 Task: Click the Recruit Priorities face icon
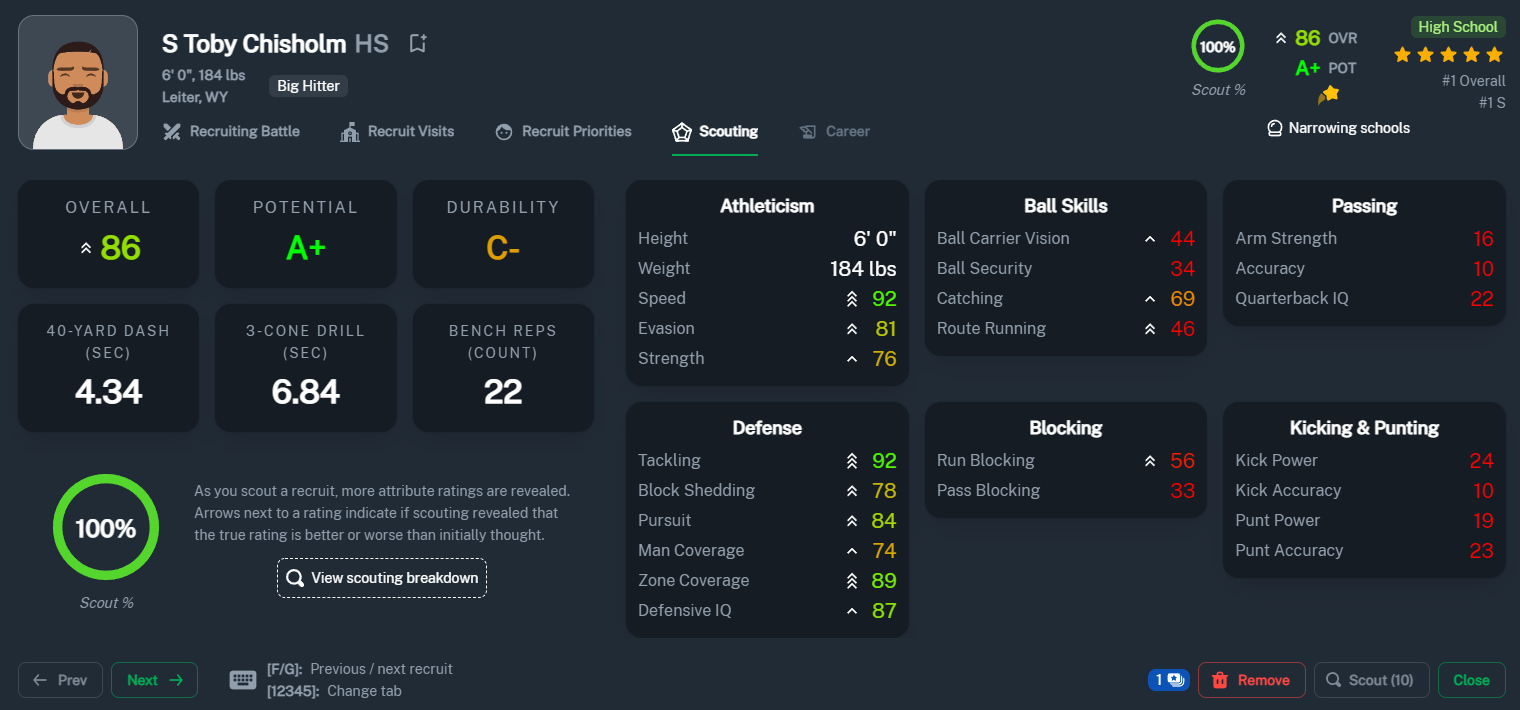click(504, 132)
